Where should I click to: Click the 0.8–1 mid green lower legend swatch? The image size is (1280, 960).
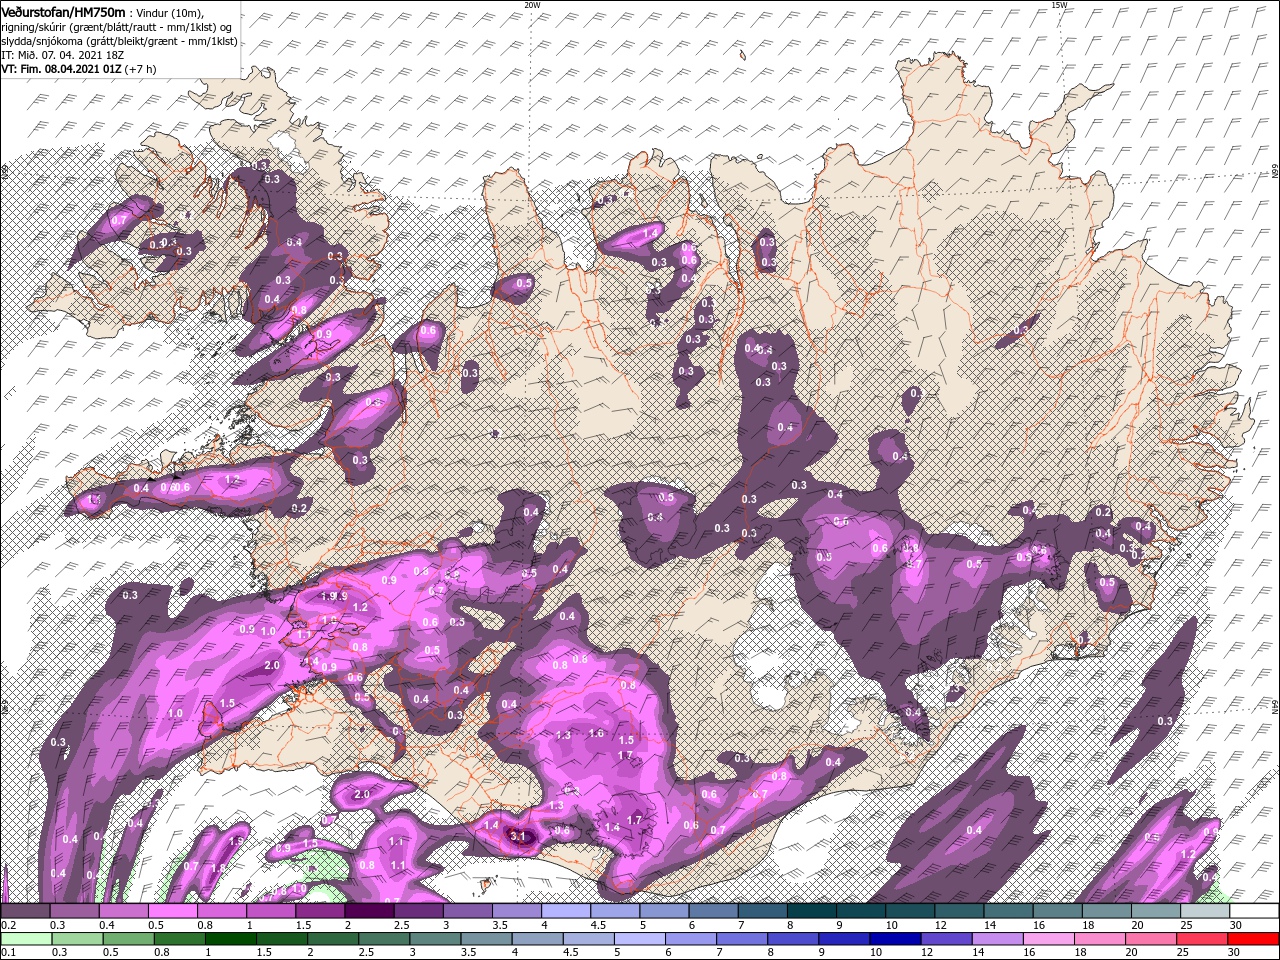(180, 938)
